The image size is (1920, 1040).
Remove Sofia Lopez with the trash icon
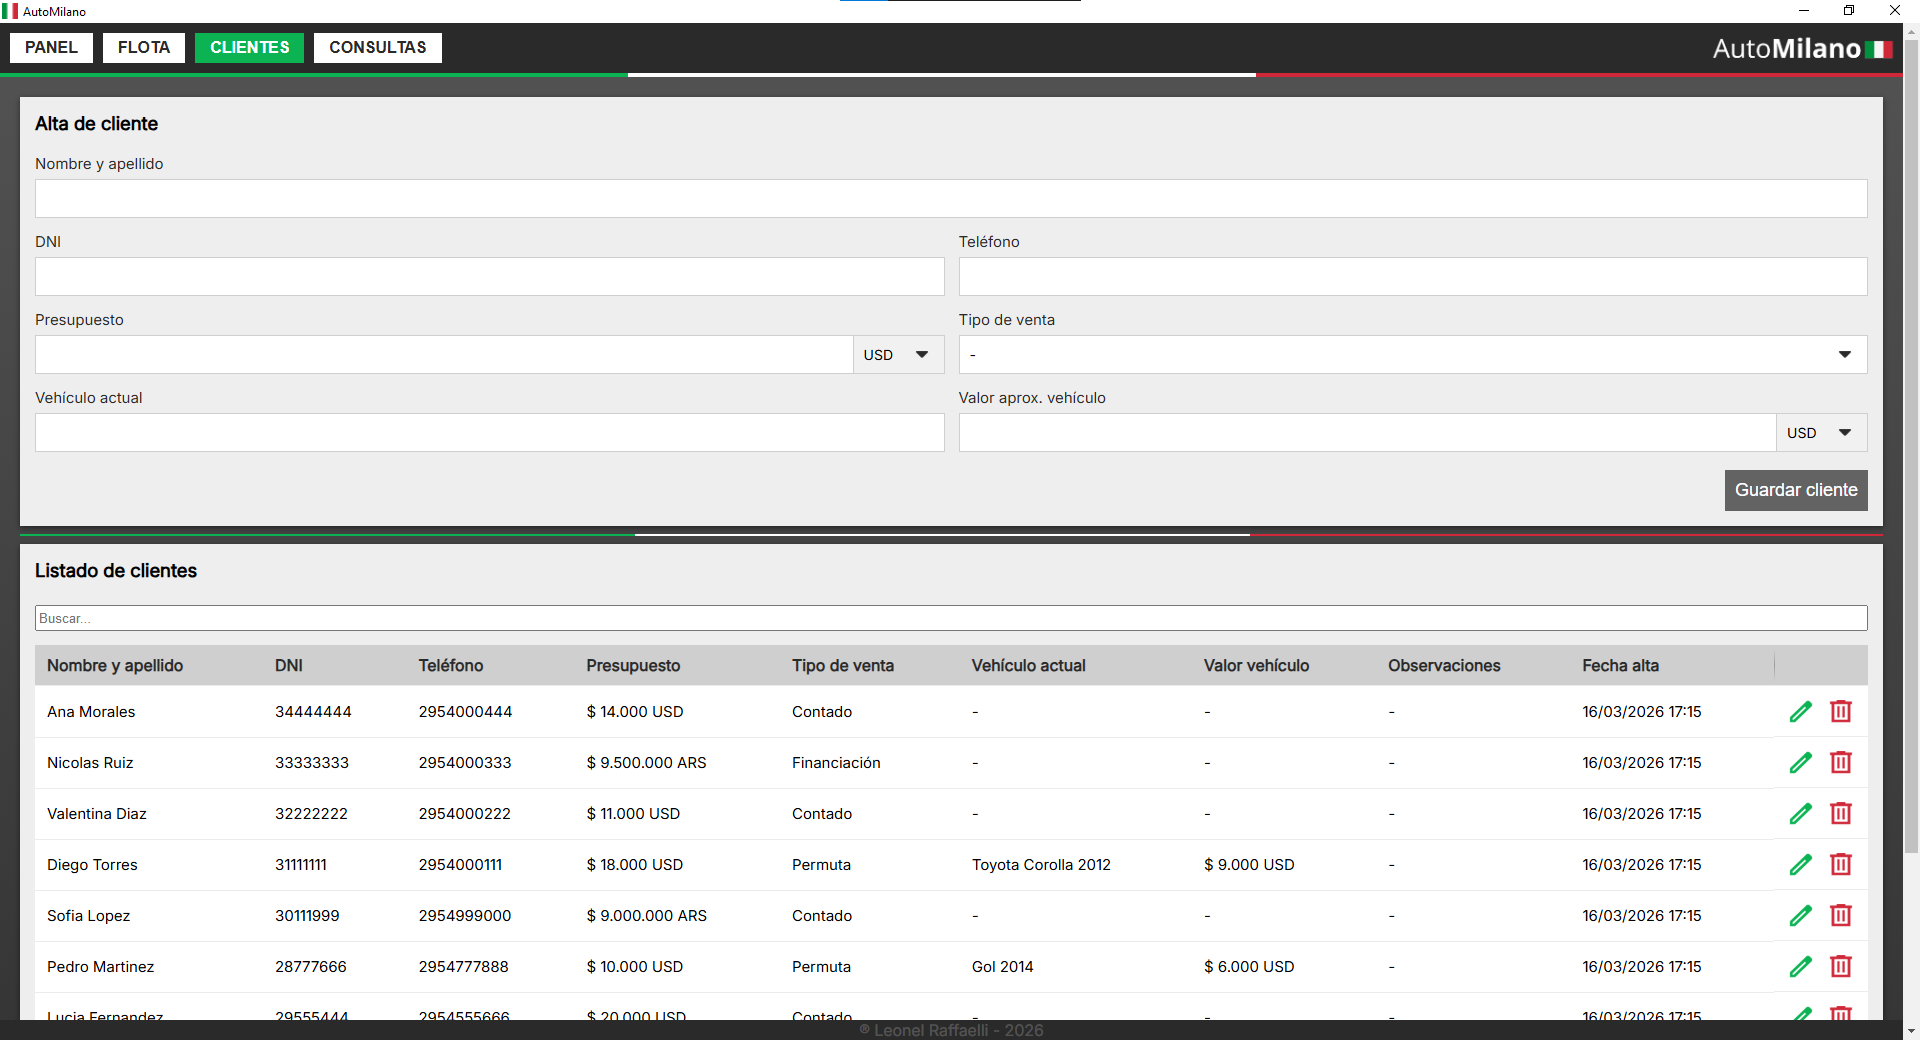point(1840,916)
